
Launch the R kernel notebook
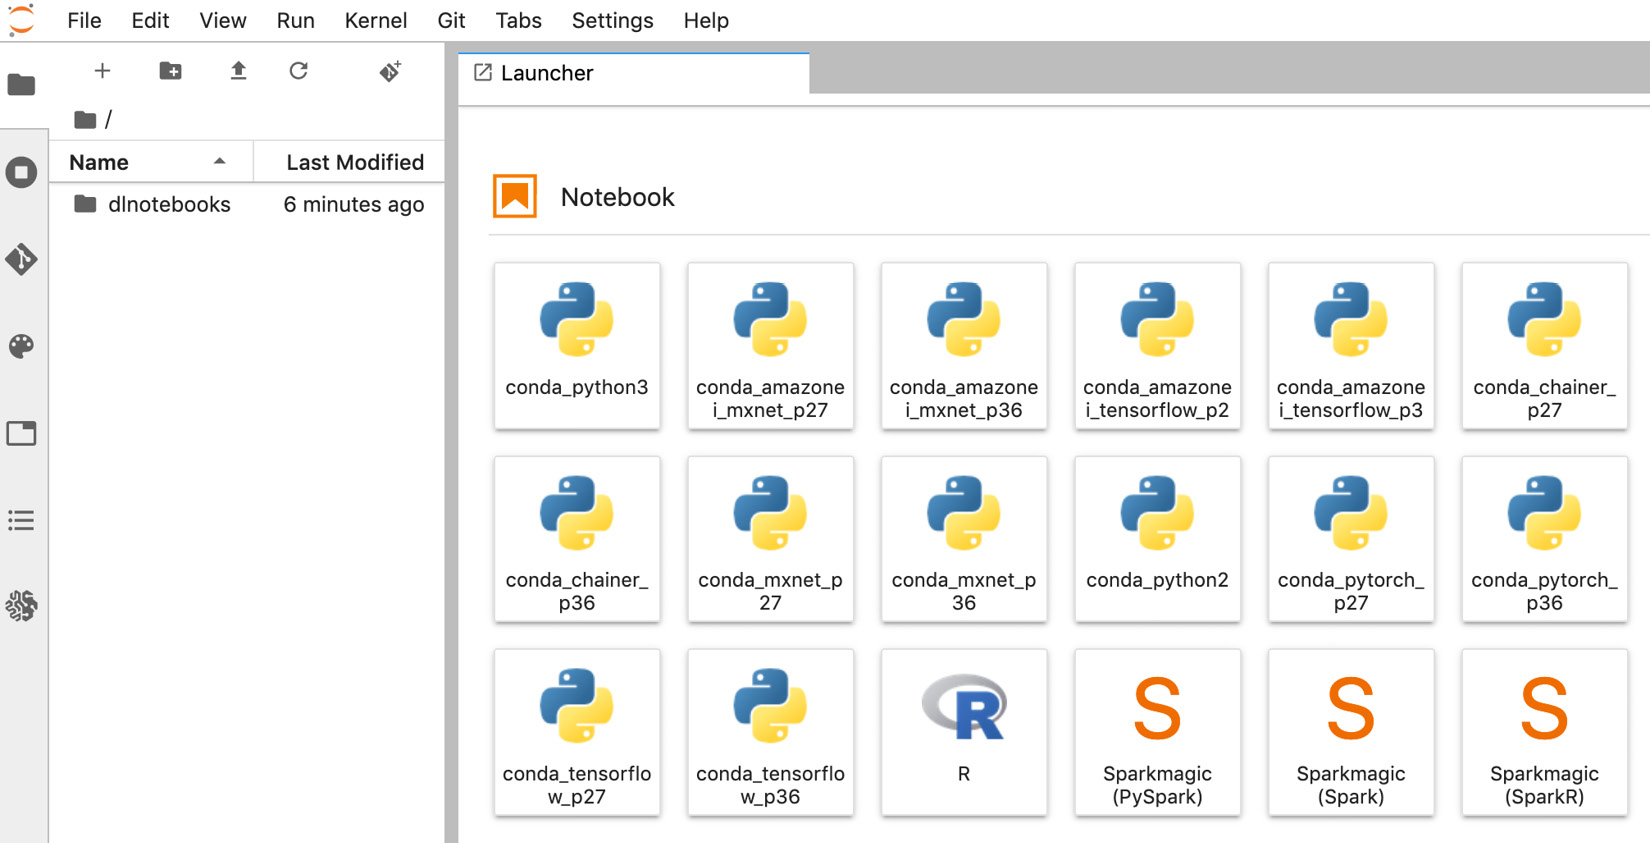964,732
